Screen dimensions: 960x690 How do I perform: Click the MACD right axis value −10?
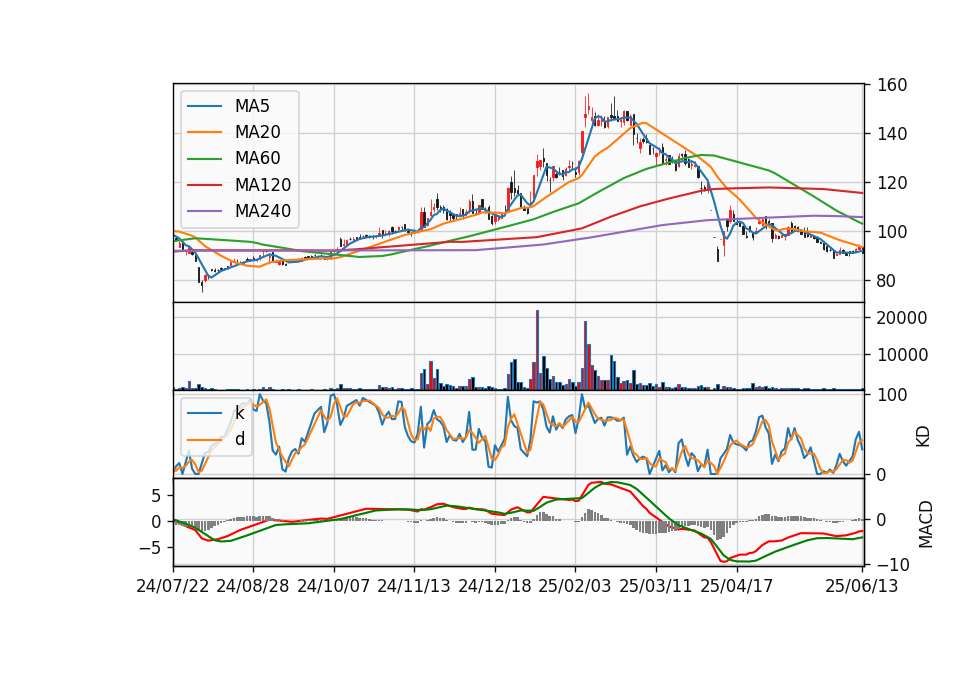tap(893, 564)
